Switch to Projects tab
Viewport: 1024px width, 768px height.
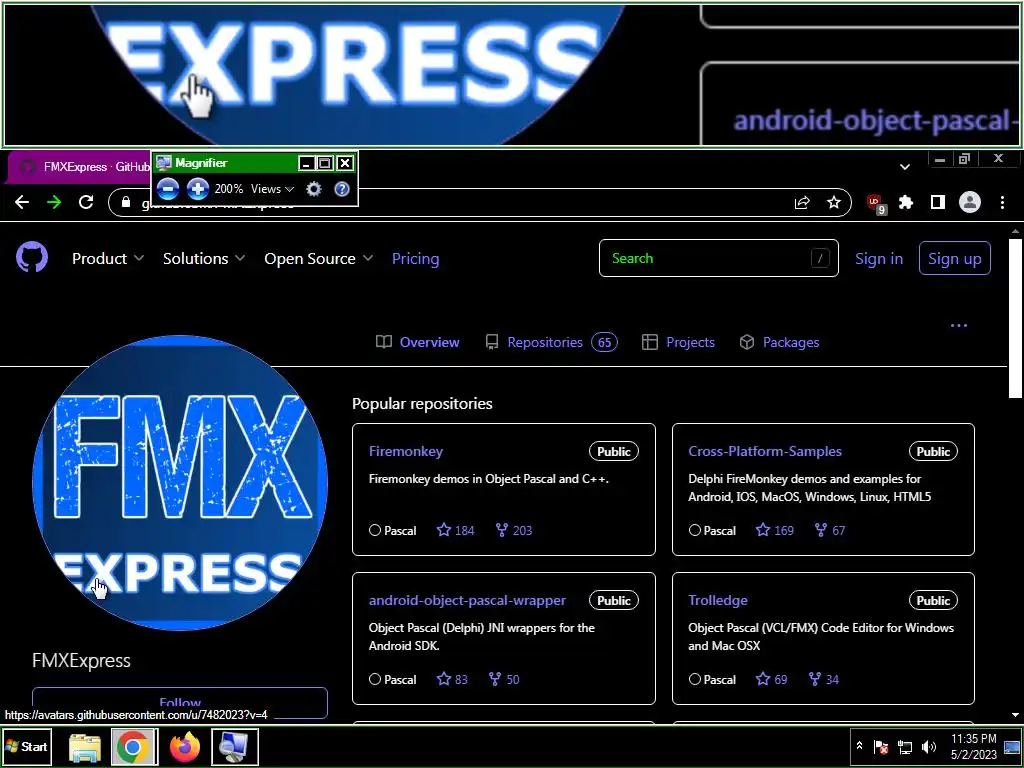678,342
